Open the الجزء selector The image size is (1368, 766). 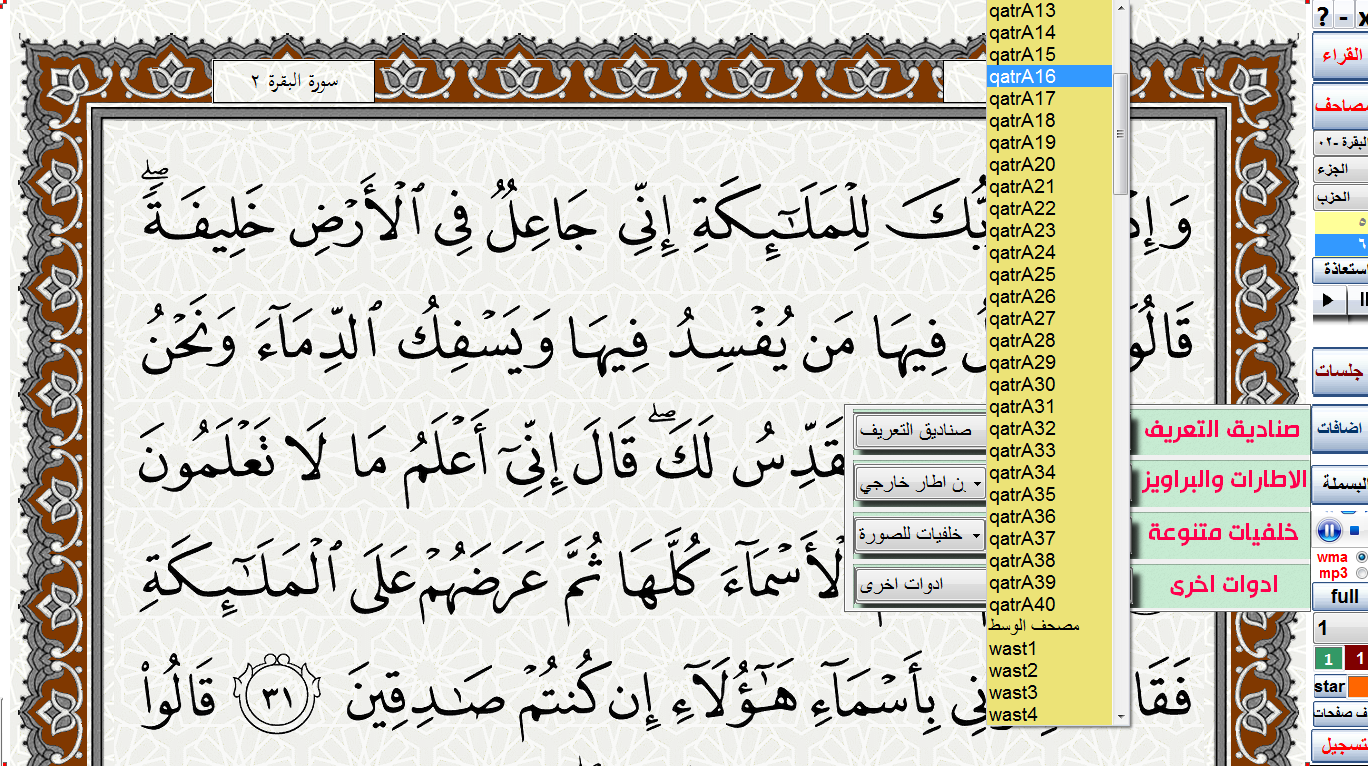coord(1339,170)
